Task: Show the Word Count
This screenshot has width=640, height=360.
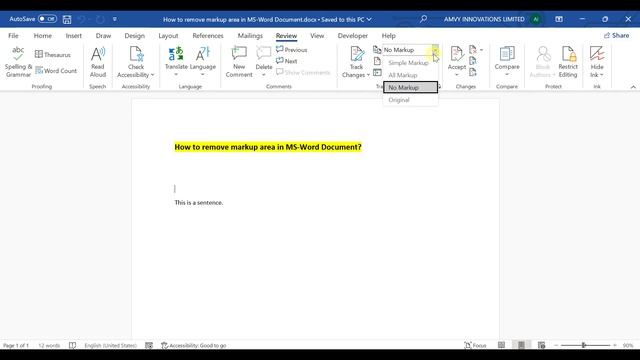Action: pos(56,71)
